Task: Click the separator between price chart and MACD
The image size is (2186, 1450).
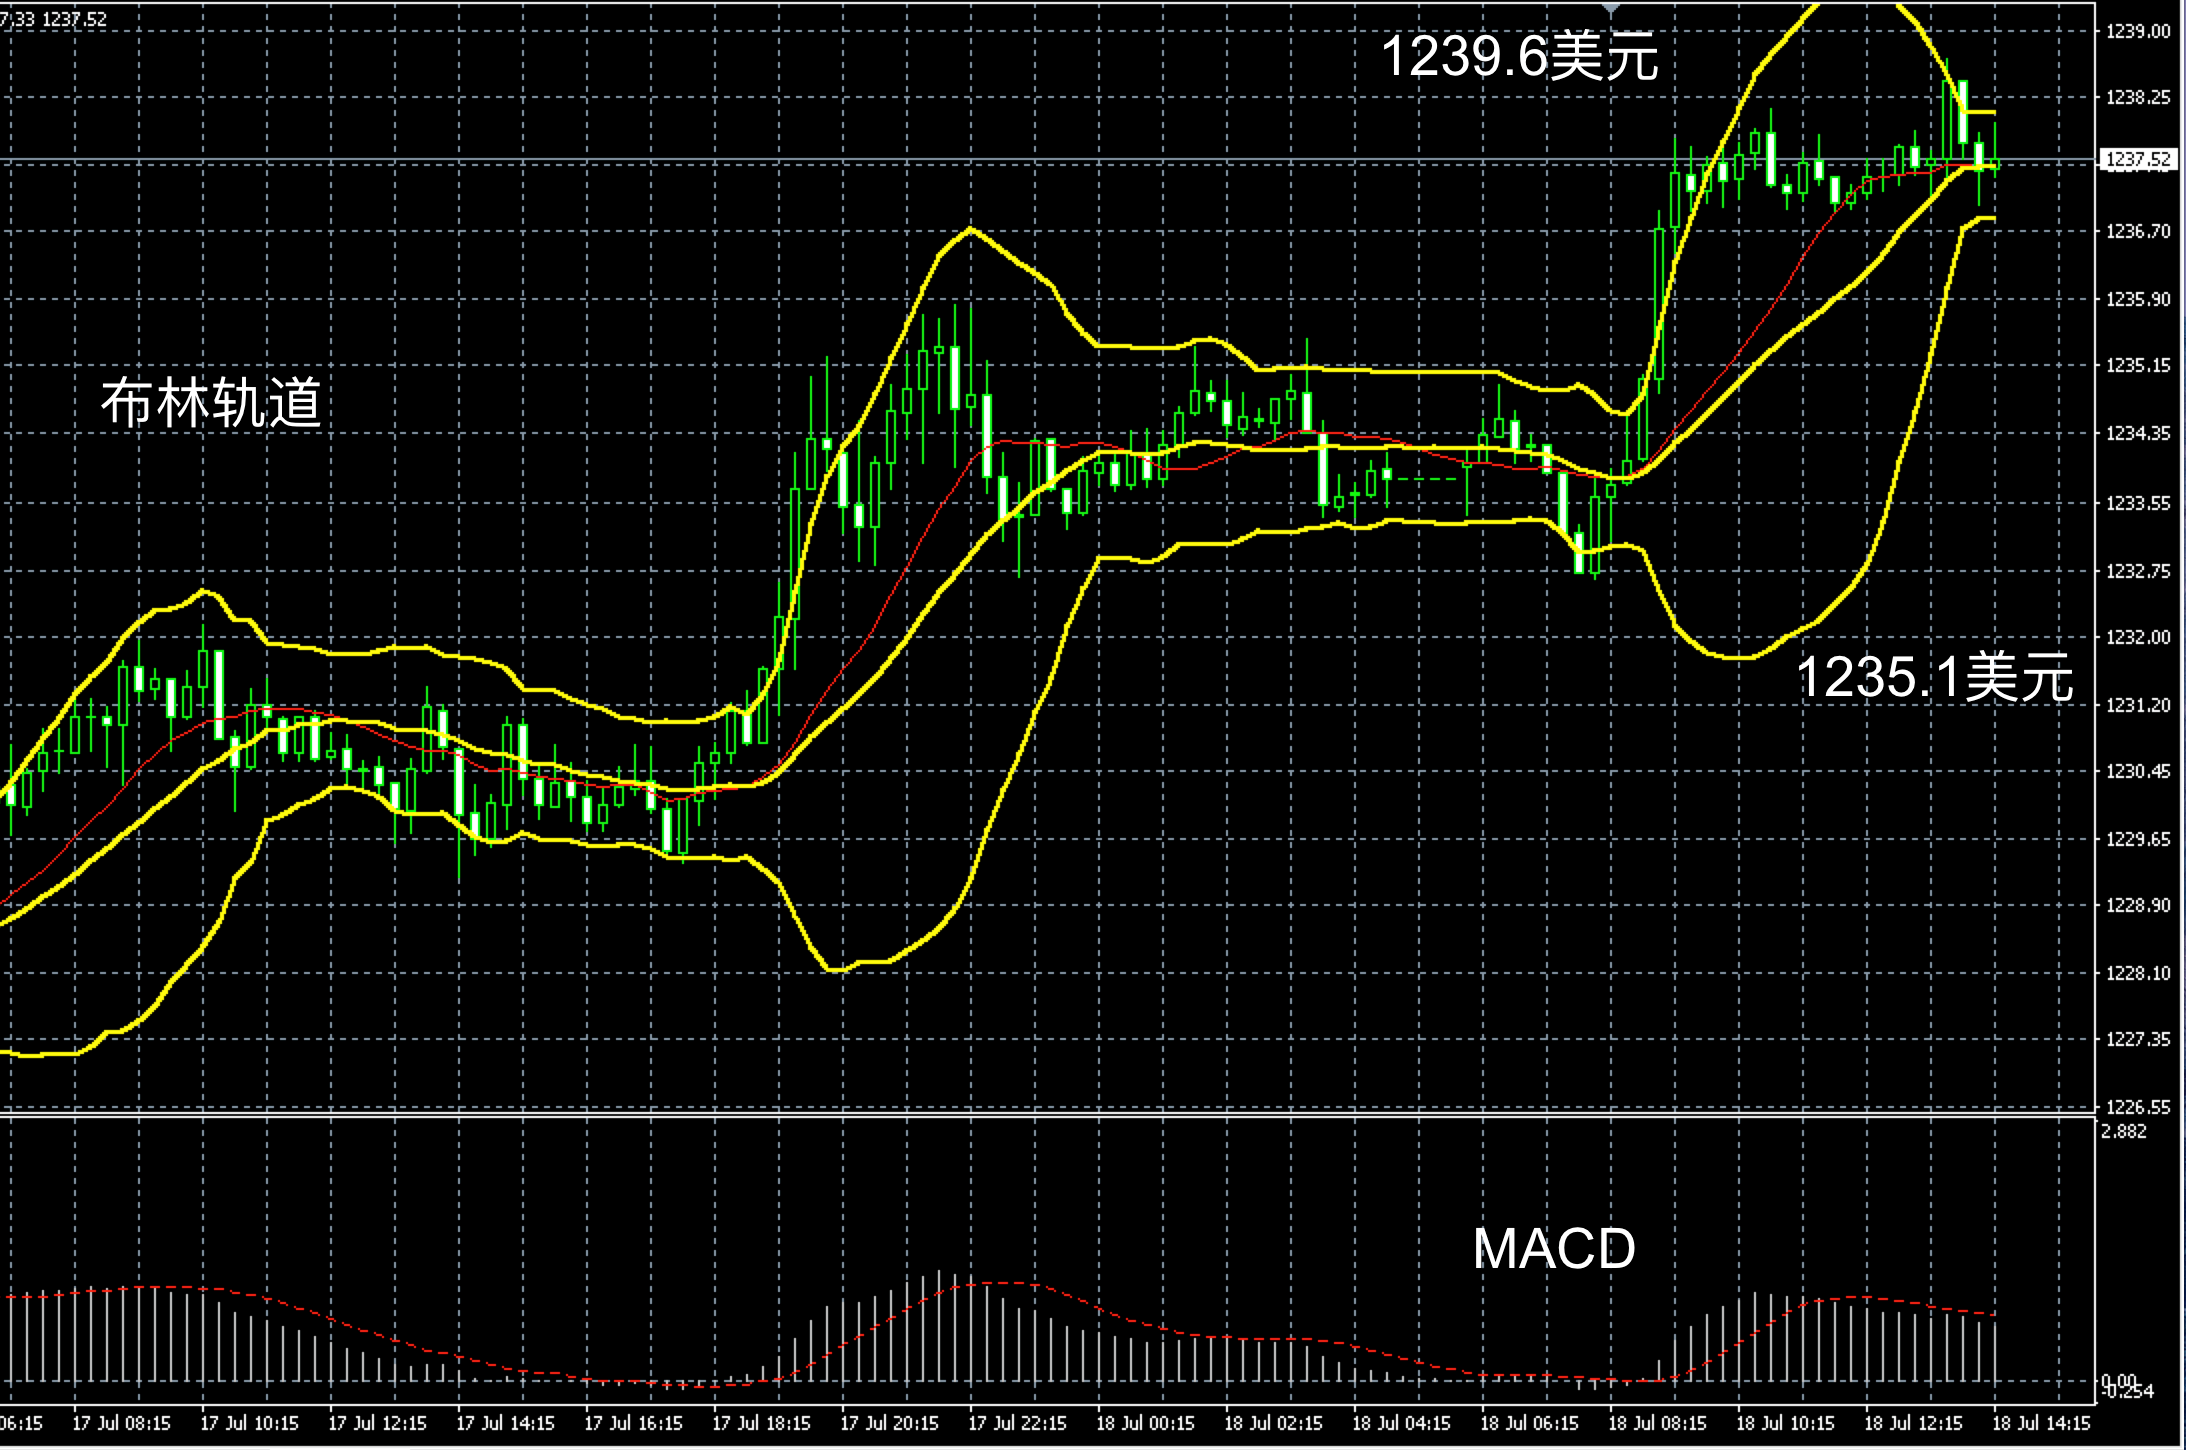Action: tap(1000, 1115)
